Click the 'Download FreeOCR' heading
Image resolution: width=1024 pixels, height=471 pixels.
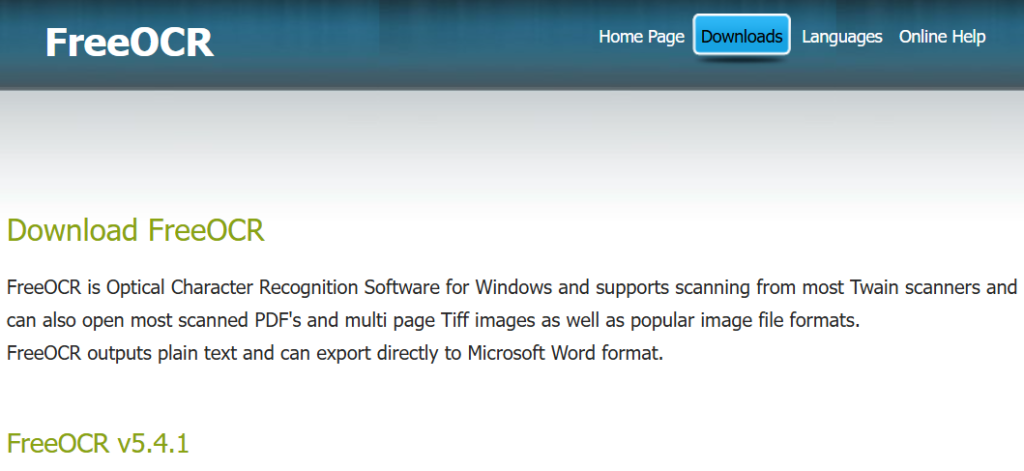(136, 230)
